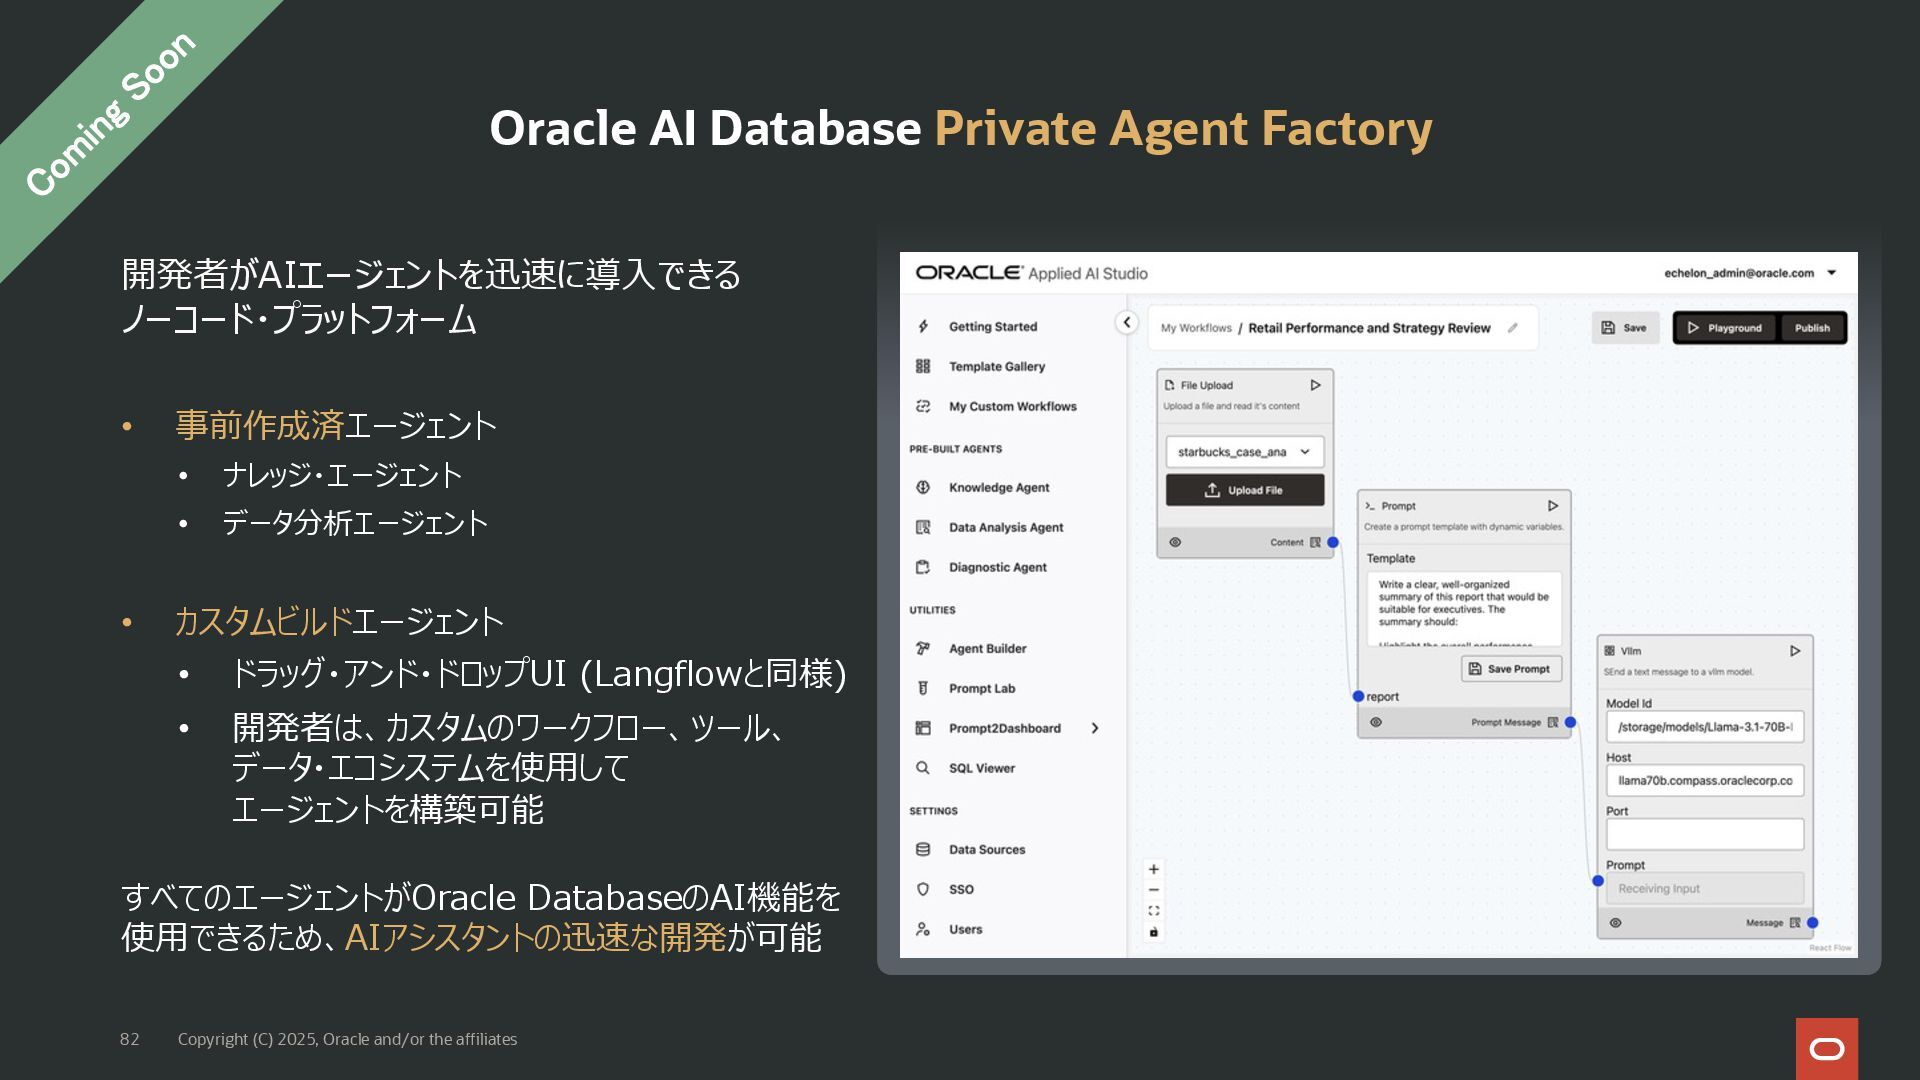Open the Template Gallery menu item
Image resolution: width=1920 pixels, height=1080 pixels.
point(996,367)
